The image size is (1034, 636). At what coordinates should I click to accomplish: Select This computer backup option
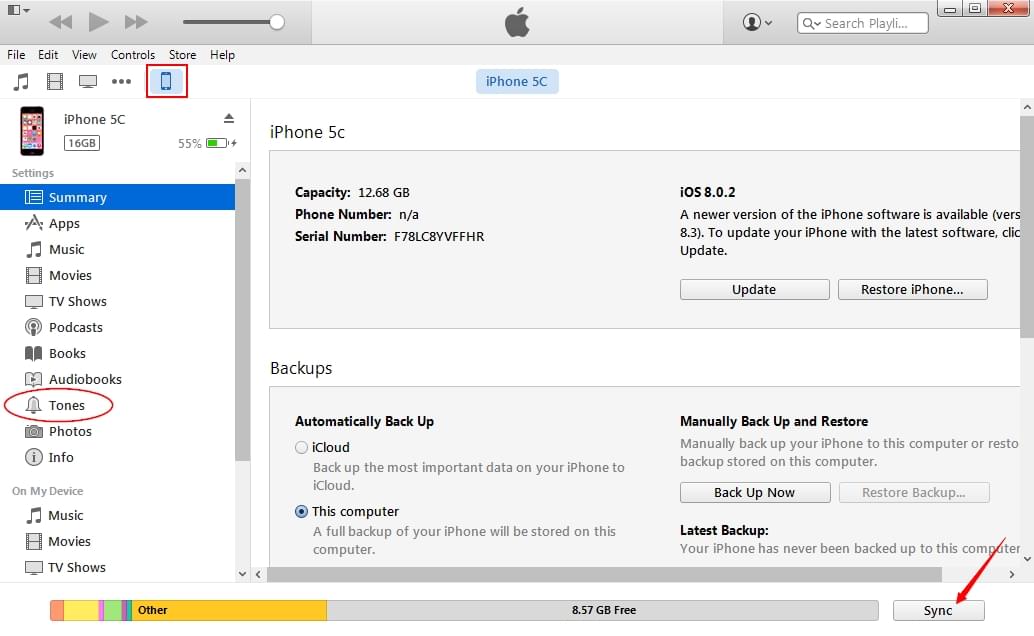[x=302, y=512]
